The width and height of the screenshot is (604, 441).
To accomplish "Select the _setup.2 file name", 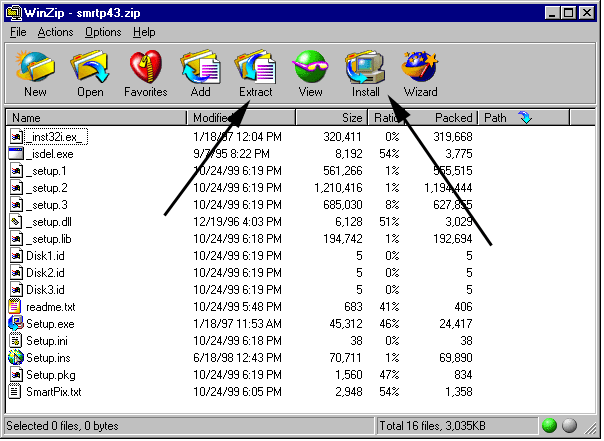I will tap(47, 188).
